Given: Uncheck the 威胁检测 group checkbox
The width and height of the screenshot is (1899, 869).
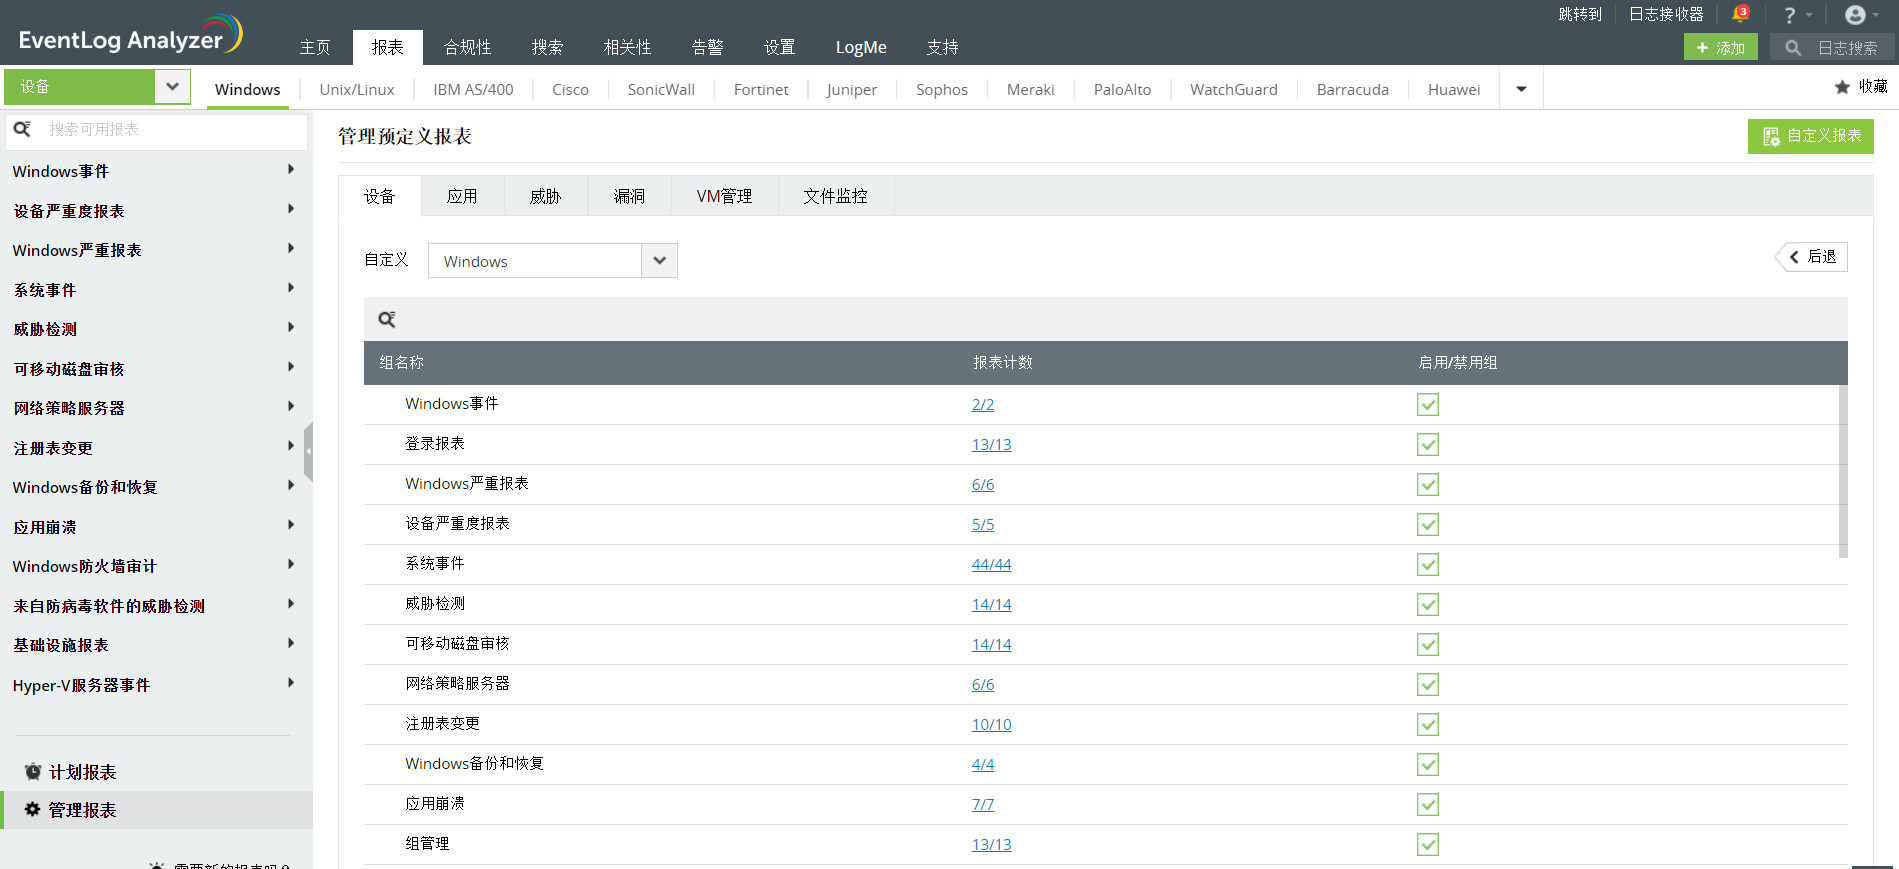Looking at the screenshot, I should 1428,605.
